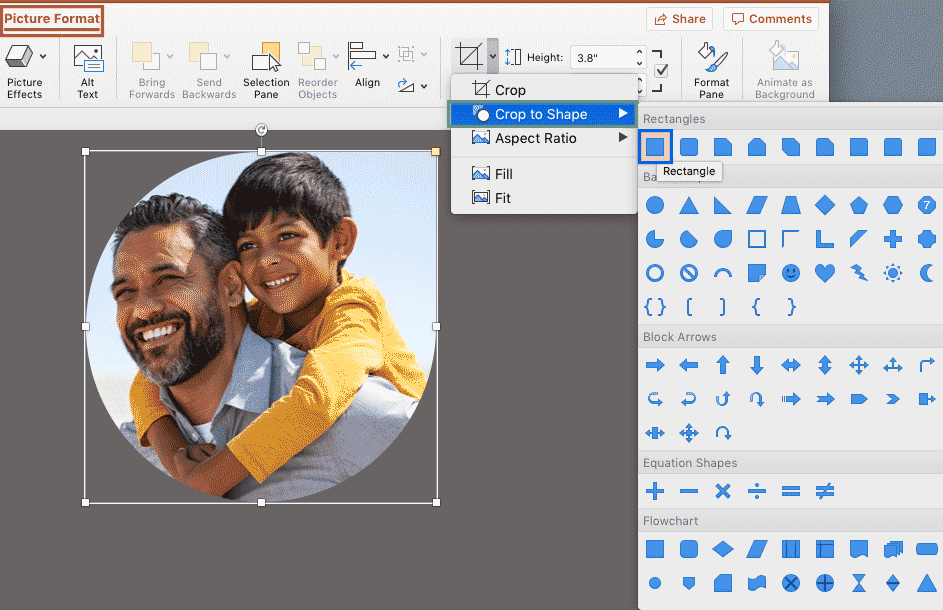Pick the Lightning Bolt shape
Screen dimensions: 943x610
point(858,272)
